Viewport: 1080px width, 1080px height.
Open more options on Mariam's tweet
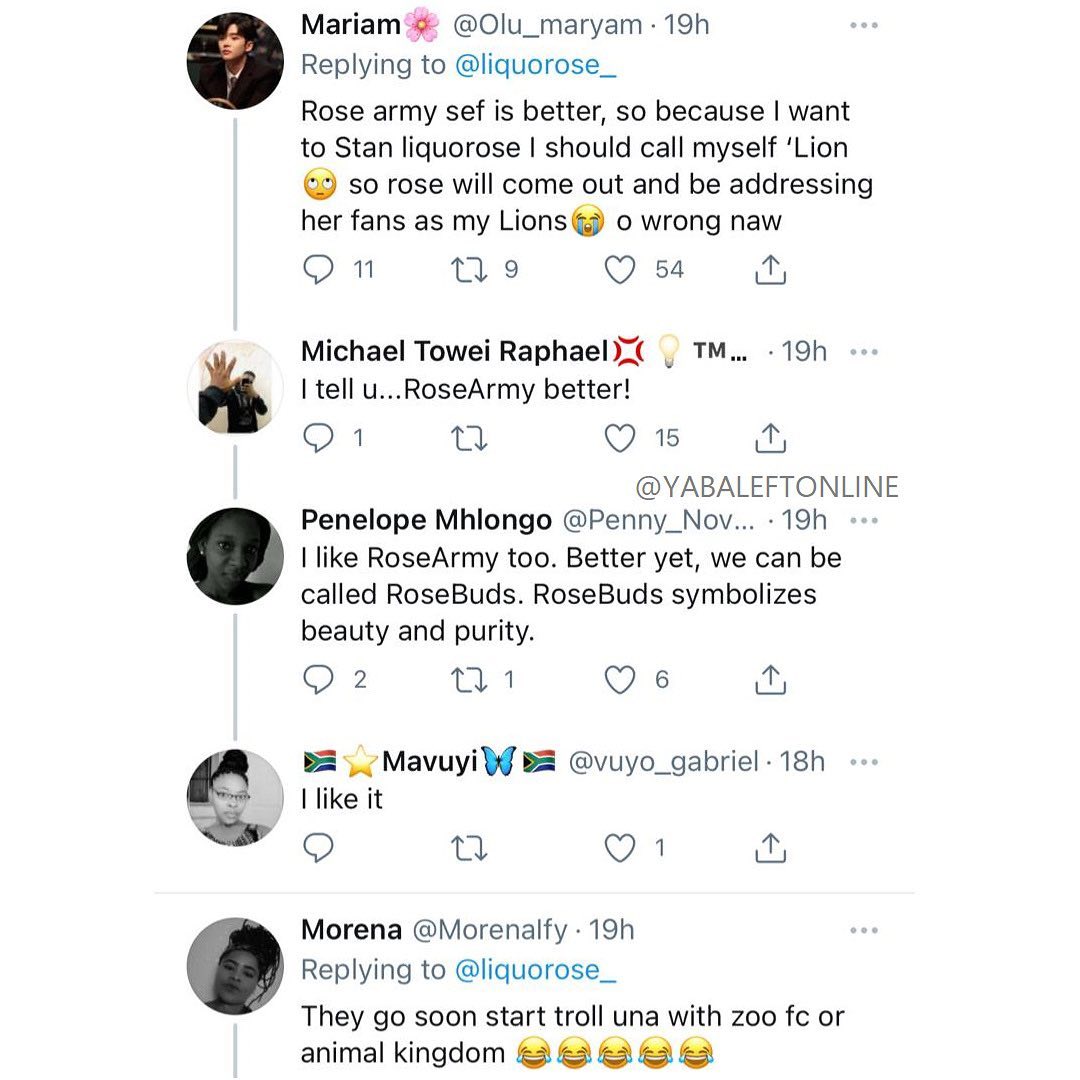[x=862, y=26]
